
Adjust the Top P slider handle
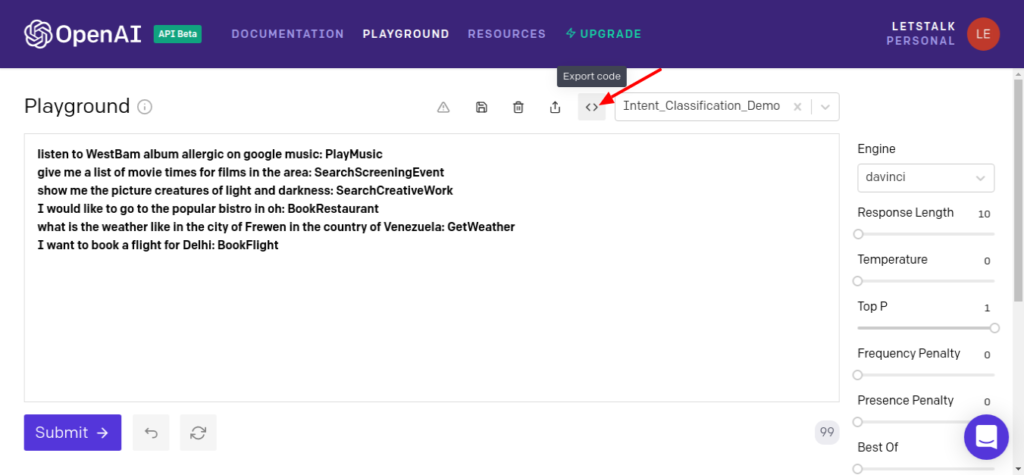994,328
